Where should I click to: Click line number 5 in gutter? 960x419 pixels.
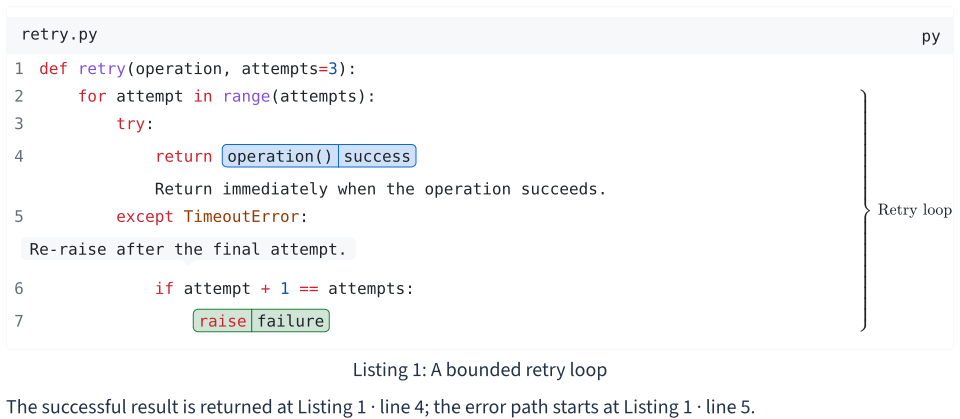(x=19, y=217)
